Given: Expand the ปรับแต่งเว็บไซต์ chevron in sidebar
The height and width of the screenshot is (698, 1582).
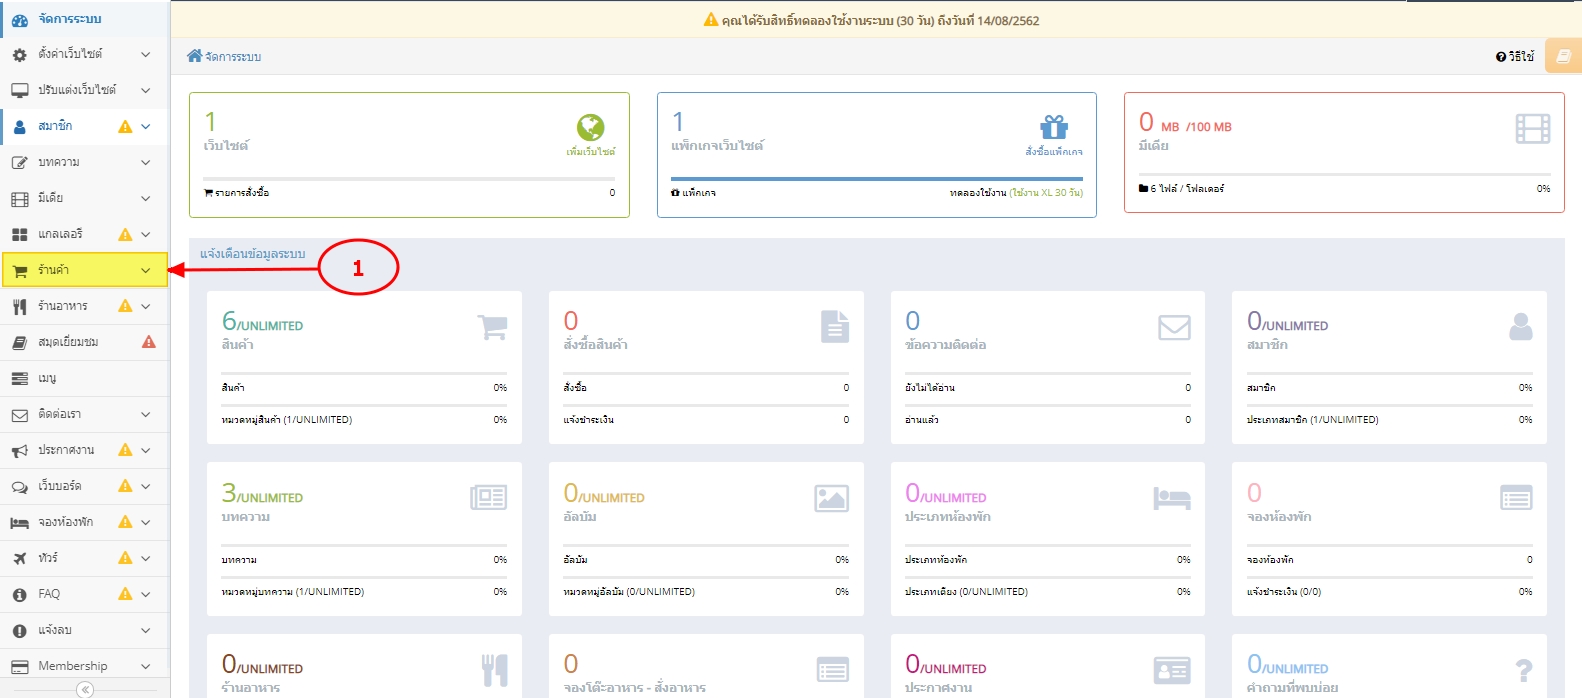Looking at the screenshot, I should point(145,90).
